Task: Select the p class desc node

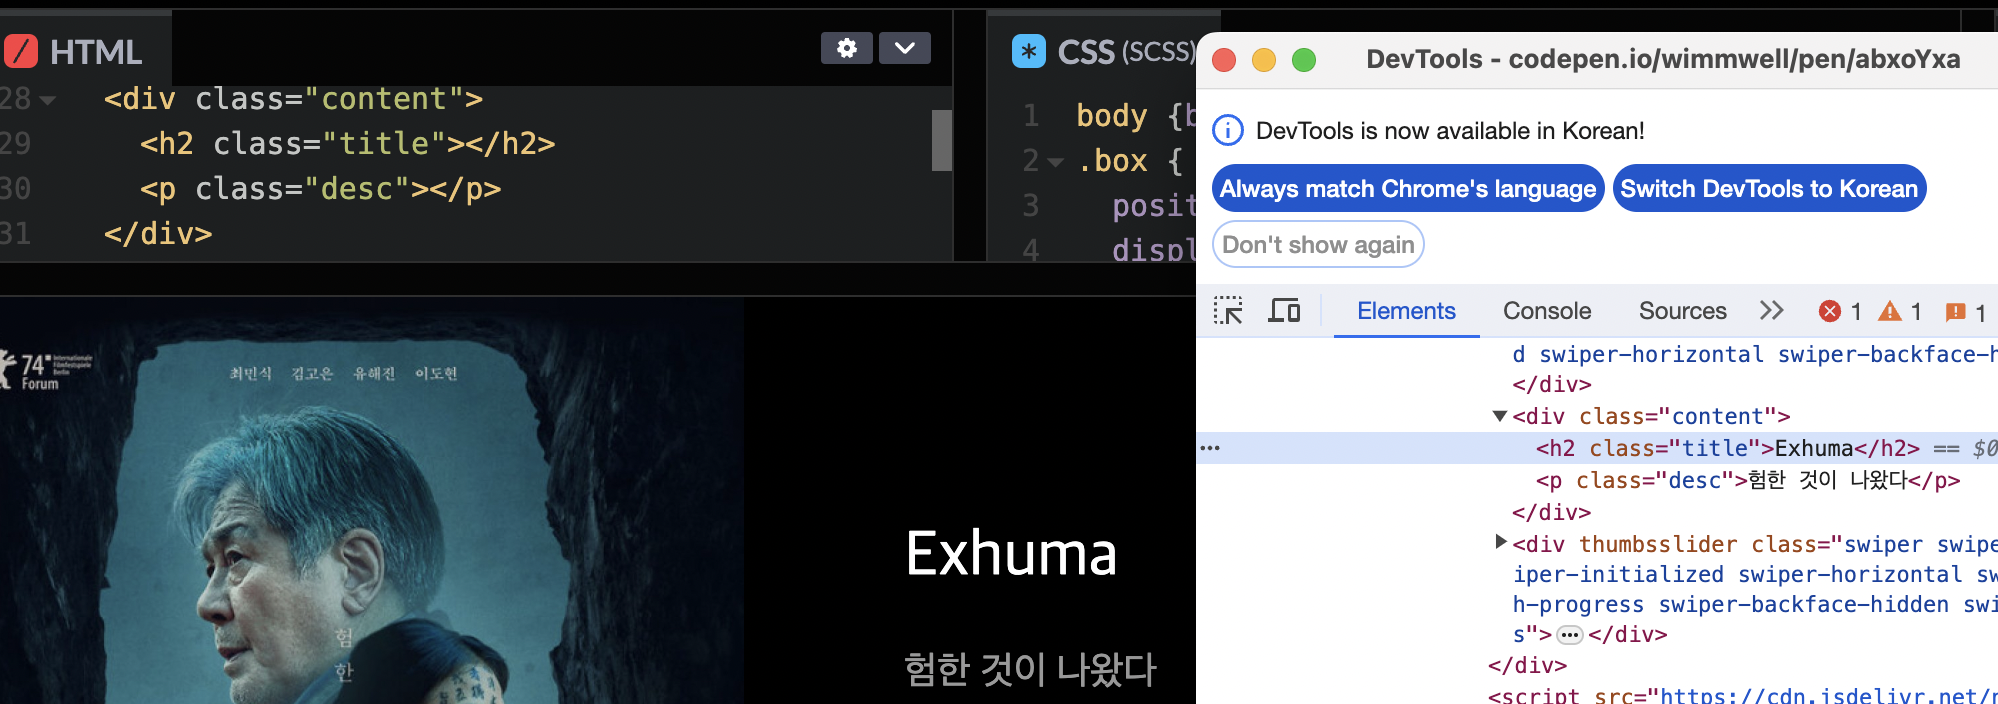Action: (x=1747, y=480)
